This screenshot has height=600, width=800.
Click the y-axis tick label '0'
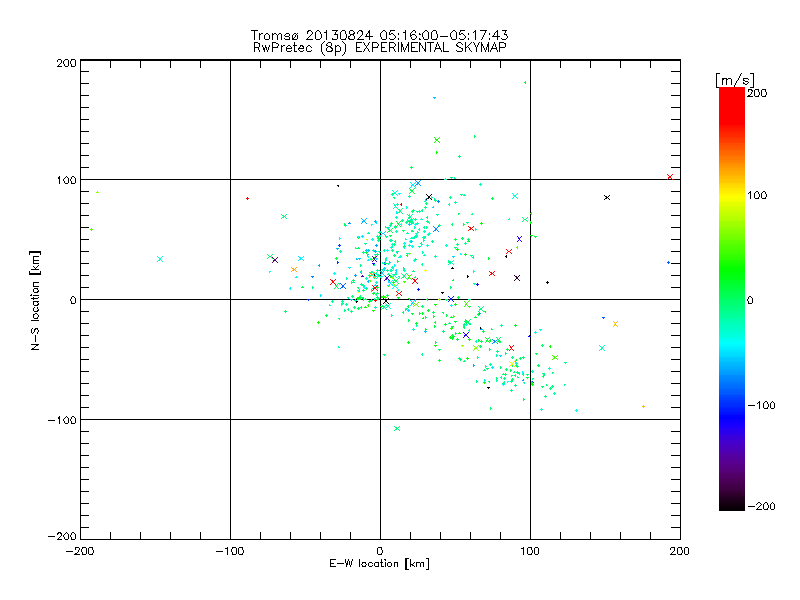[73, 300]
